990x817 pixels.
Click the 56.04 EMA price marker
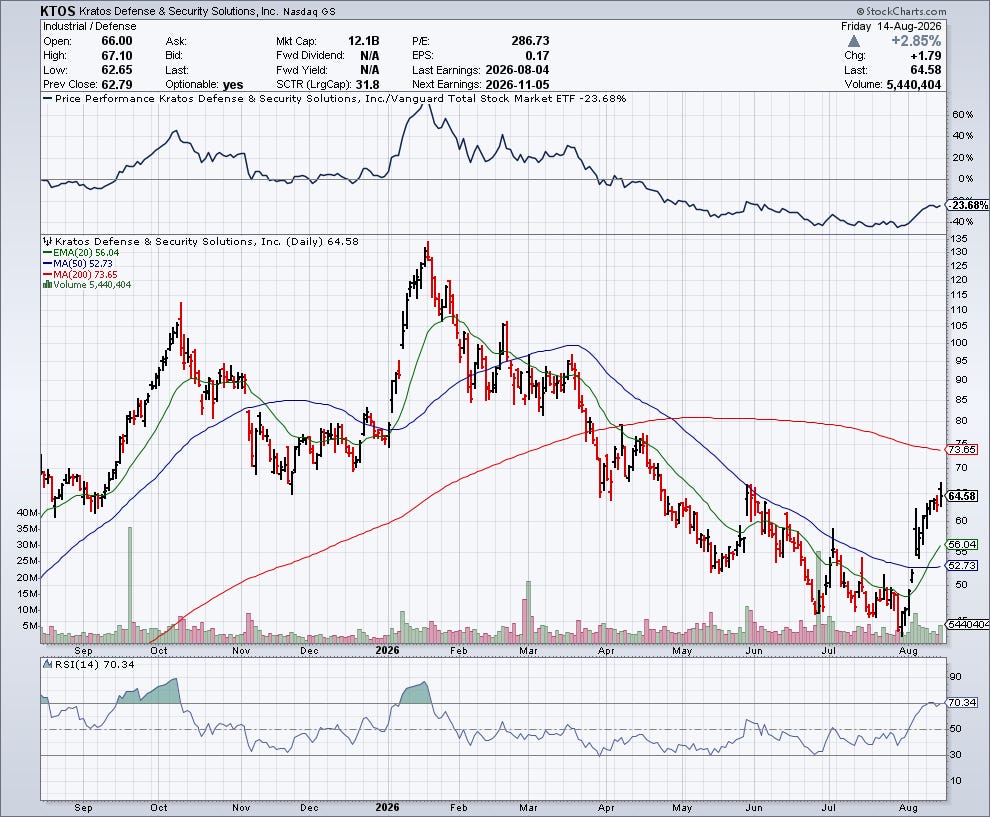[x=962, y=544]
